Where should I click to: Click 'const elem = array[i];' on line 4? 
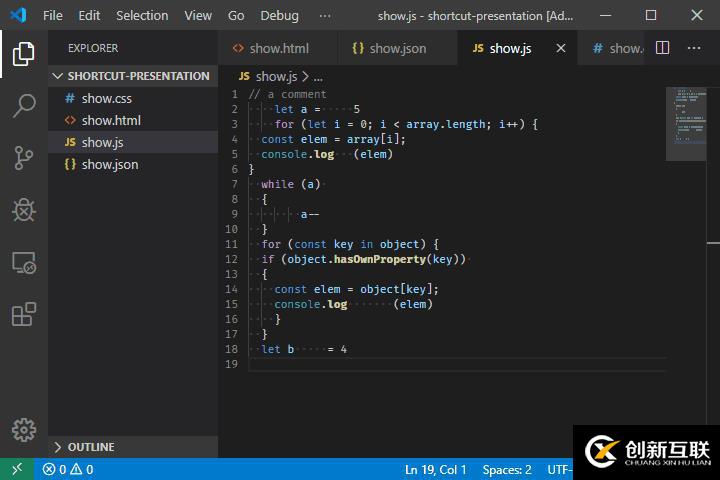(x=333, y=139)
